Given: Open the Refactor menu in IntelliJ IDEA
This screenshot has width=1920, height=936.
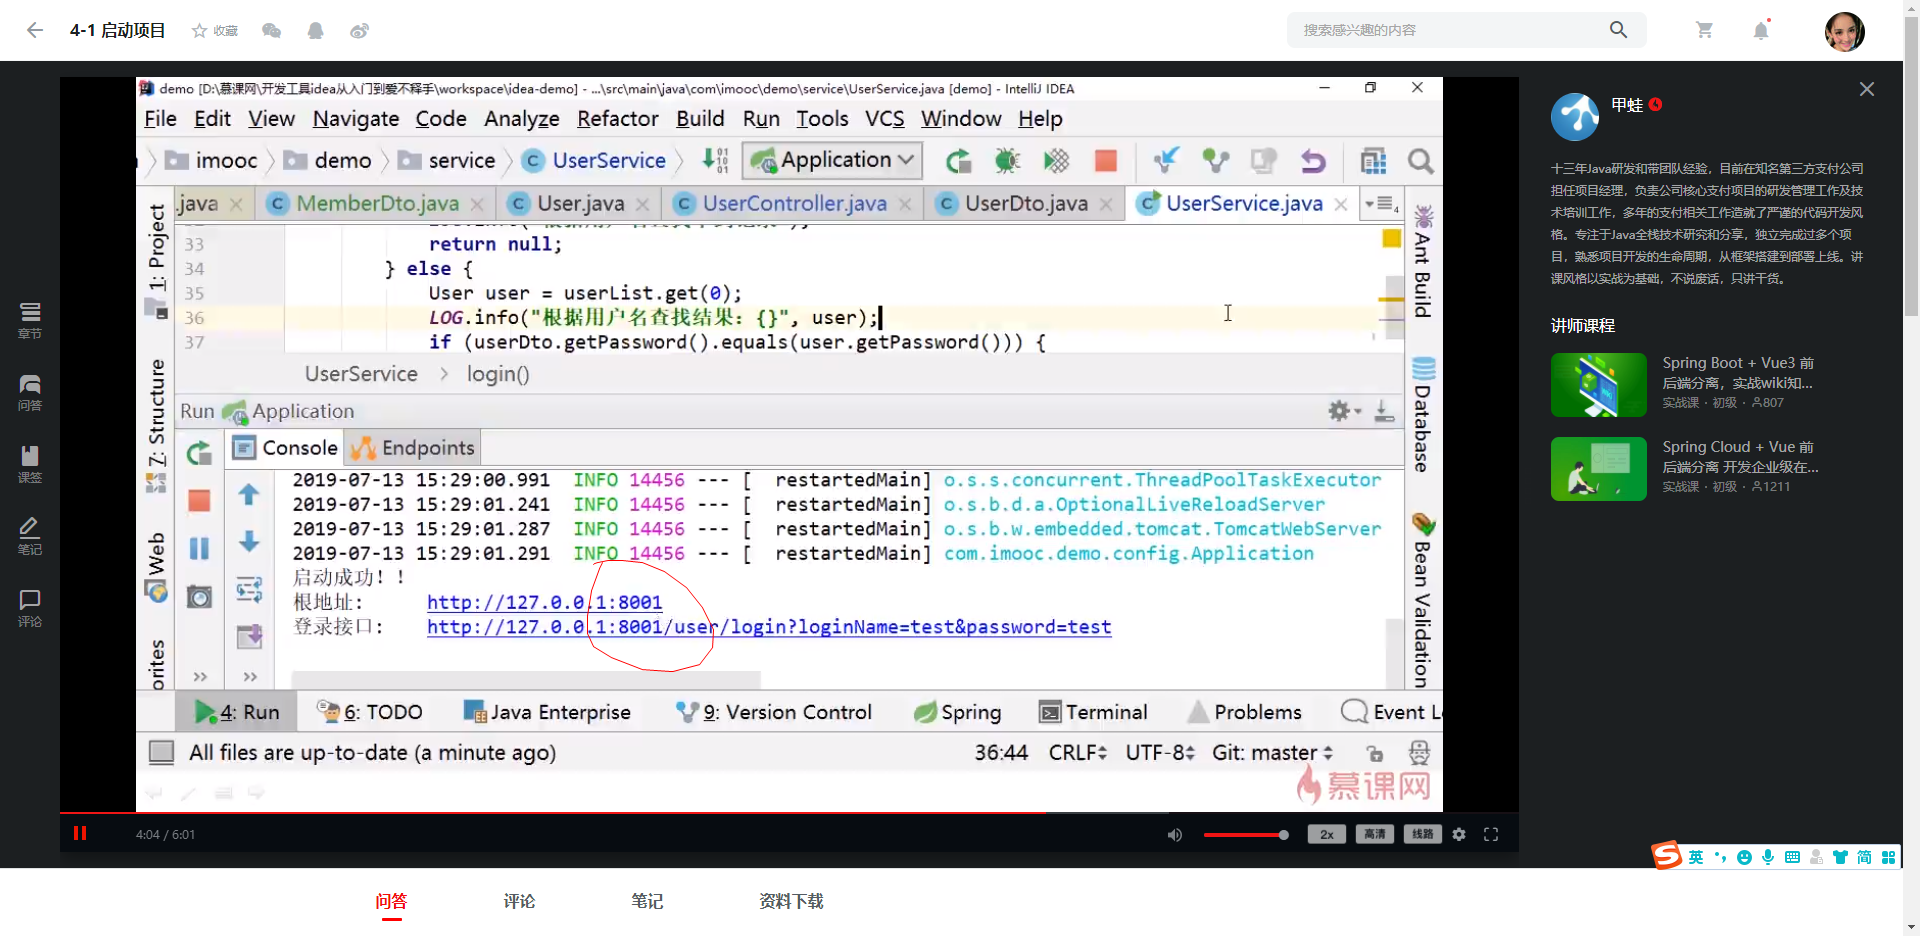Looking at the screenshot, I should (618, 119).
